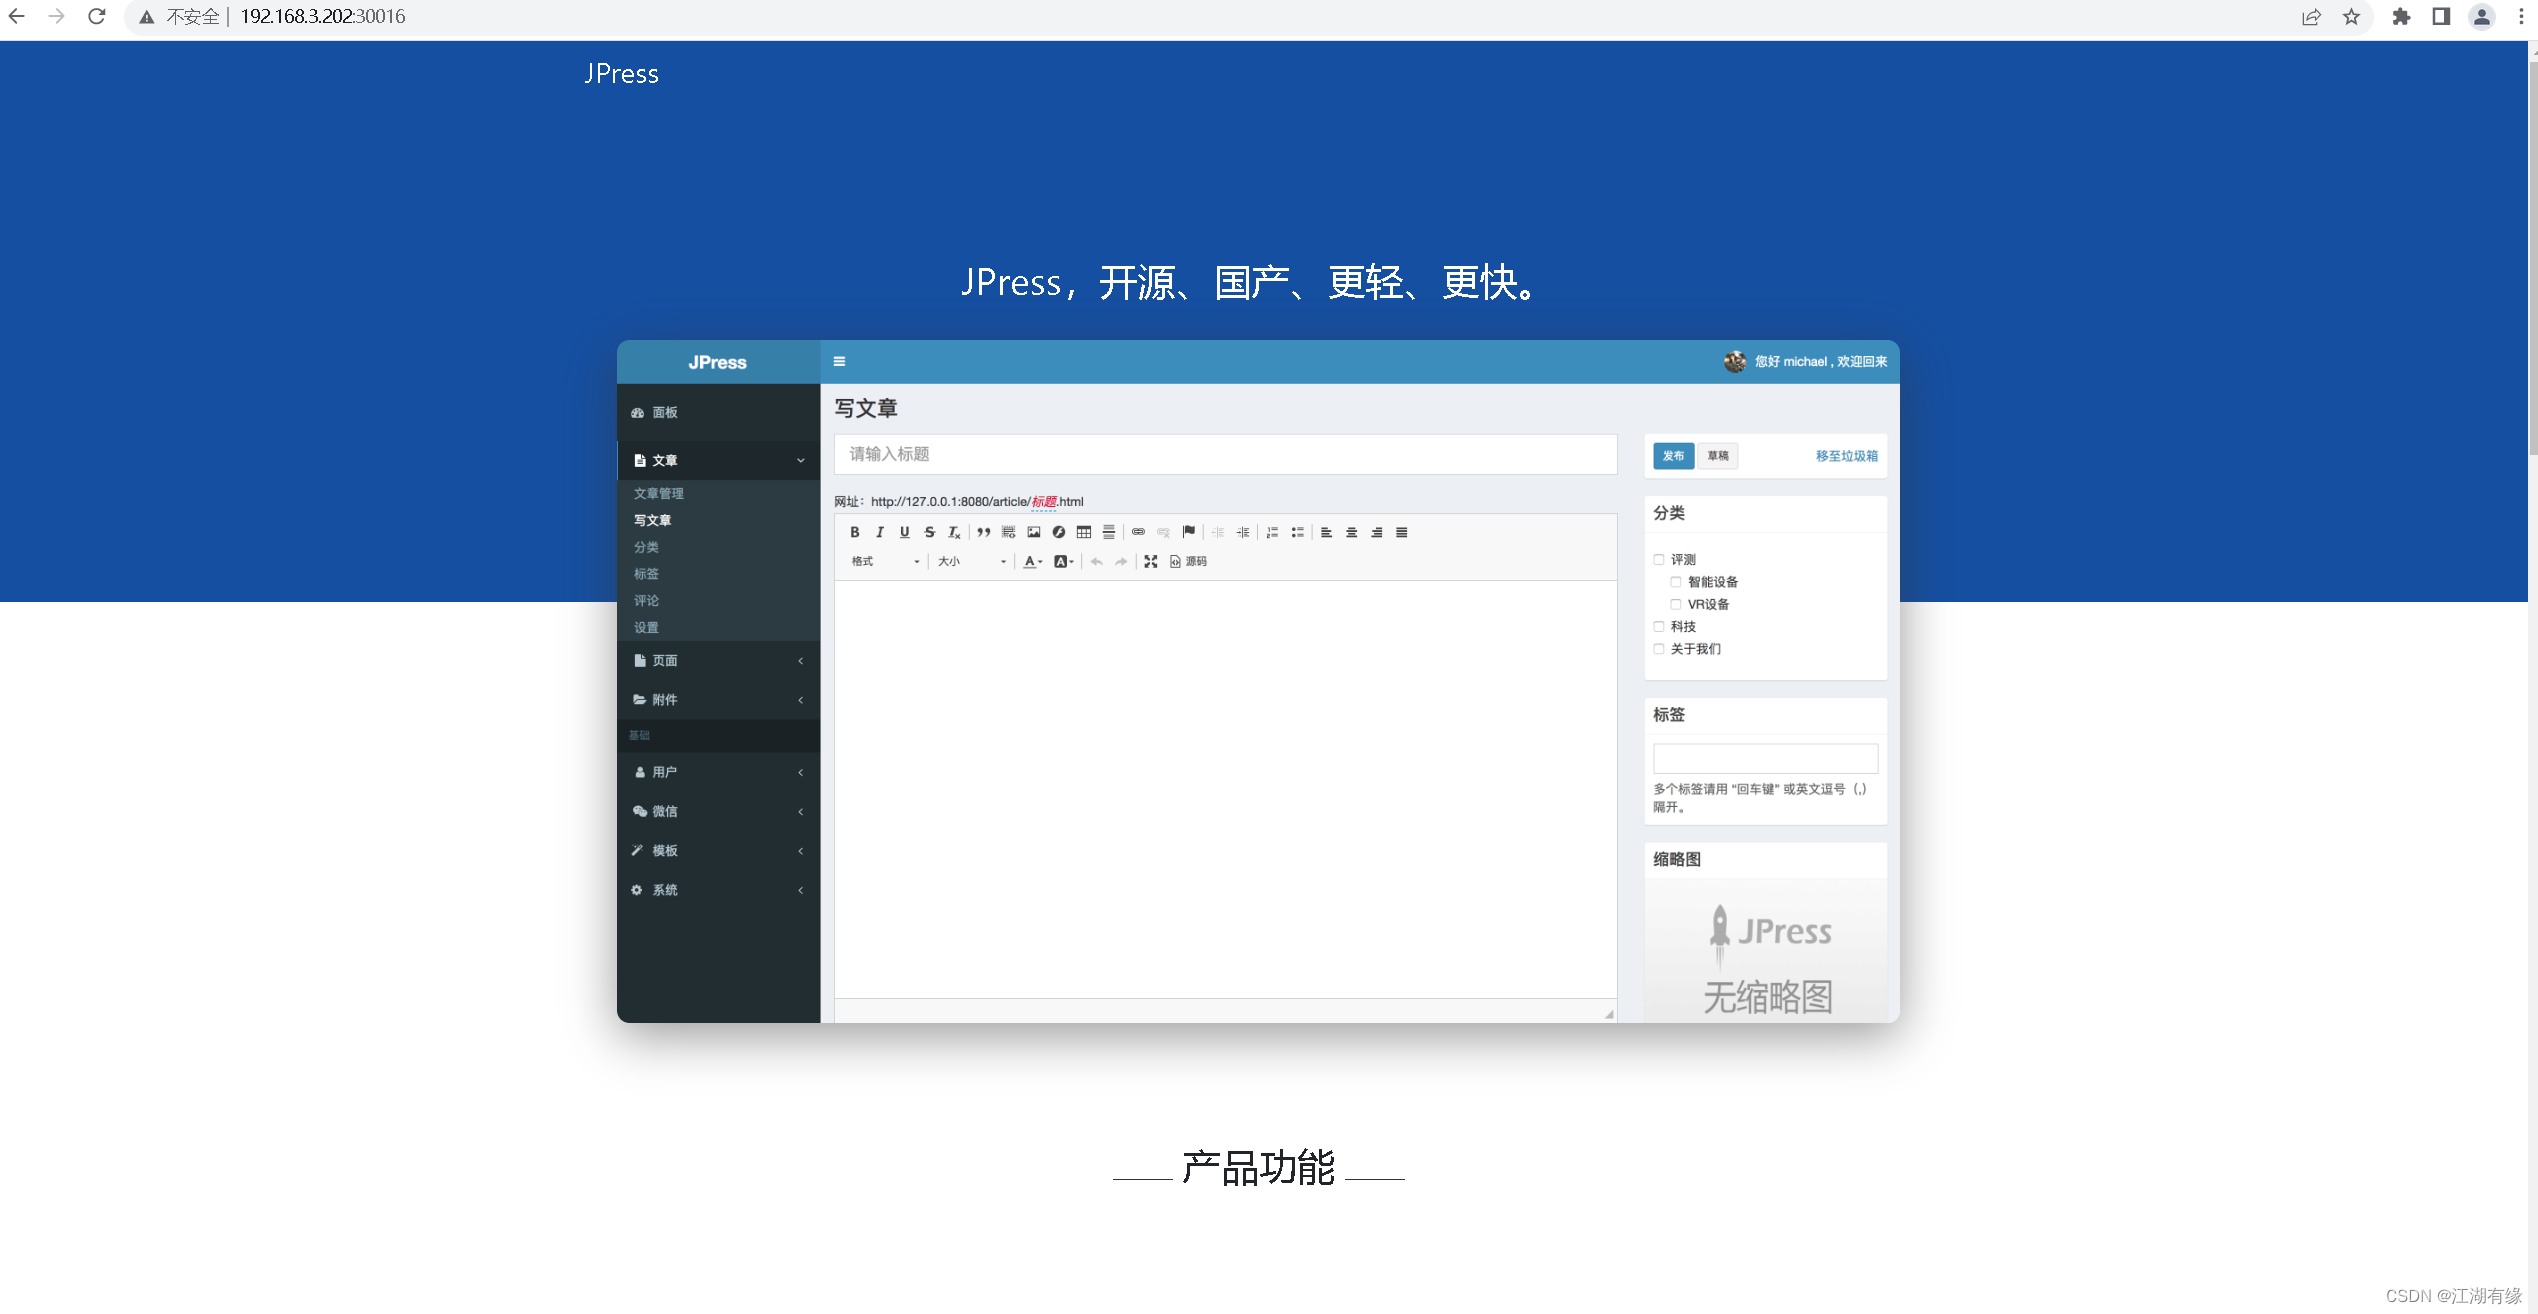The height and width of the screenshot is (1314, 2538).
Task: Expand the 用户 sidebar menu
Action: [x=718, y=771]
